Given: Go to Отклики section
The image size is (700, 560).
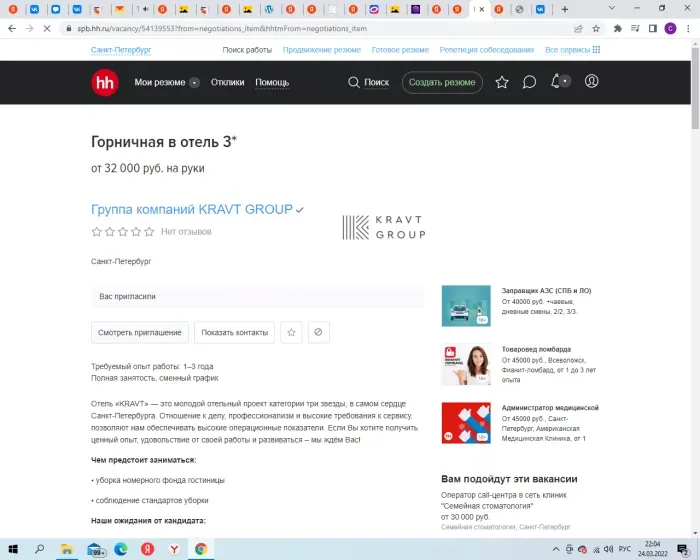Looking at the screenshot, I should tap(227, 83).
